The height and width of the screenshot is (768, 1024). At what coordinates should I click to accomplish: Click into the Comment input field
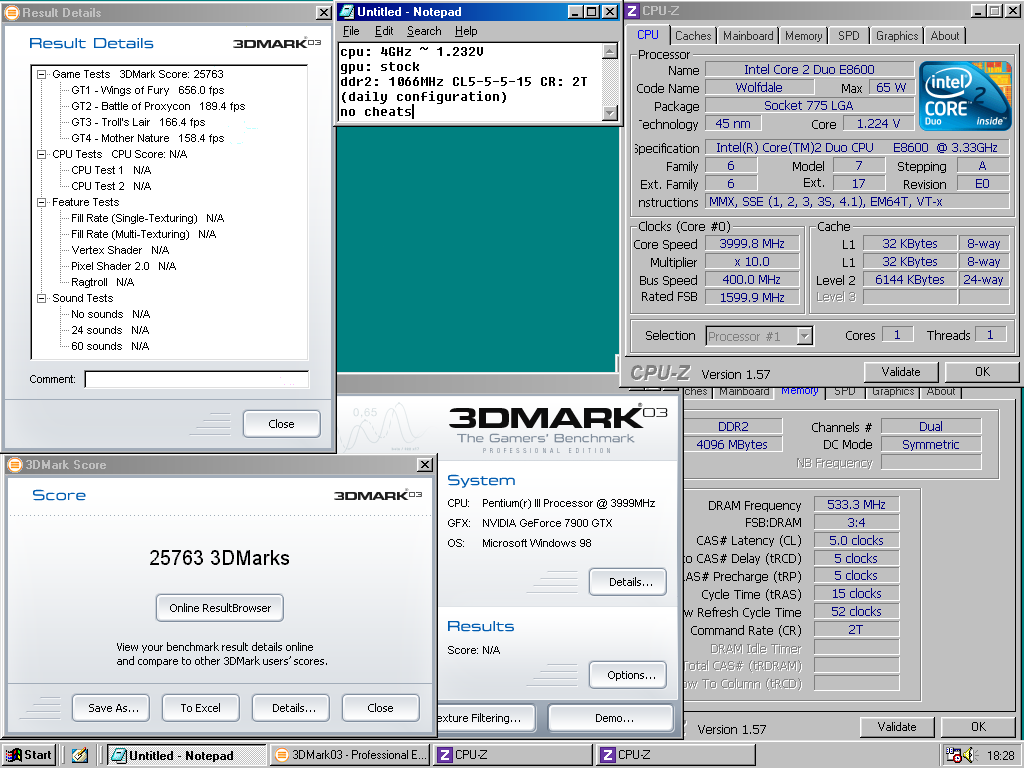(197, 379)
